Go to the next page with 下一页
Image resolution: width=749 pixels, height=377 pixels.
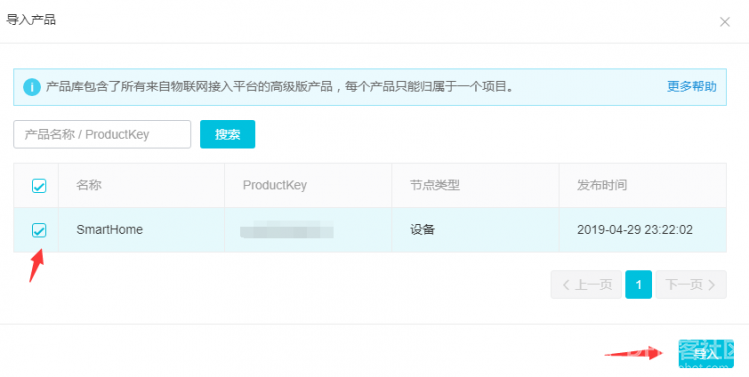tap(691, 285)
